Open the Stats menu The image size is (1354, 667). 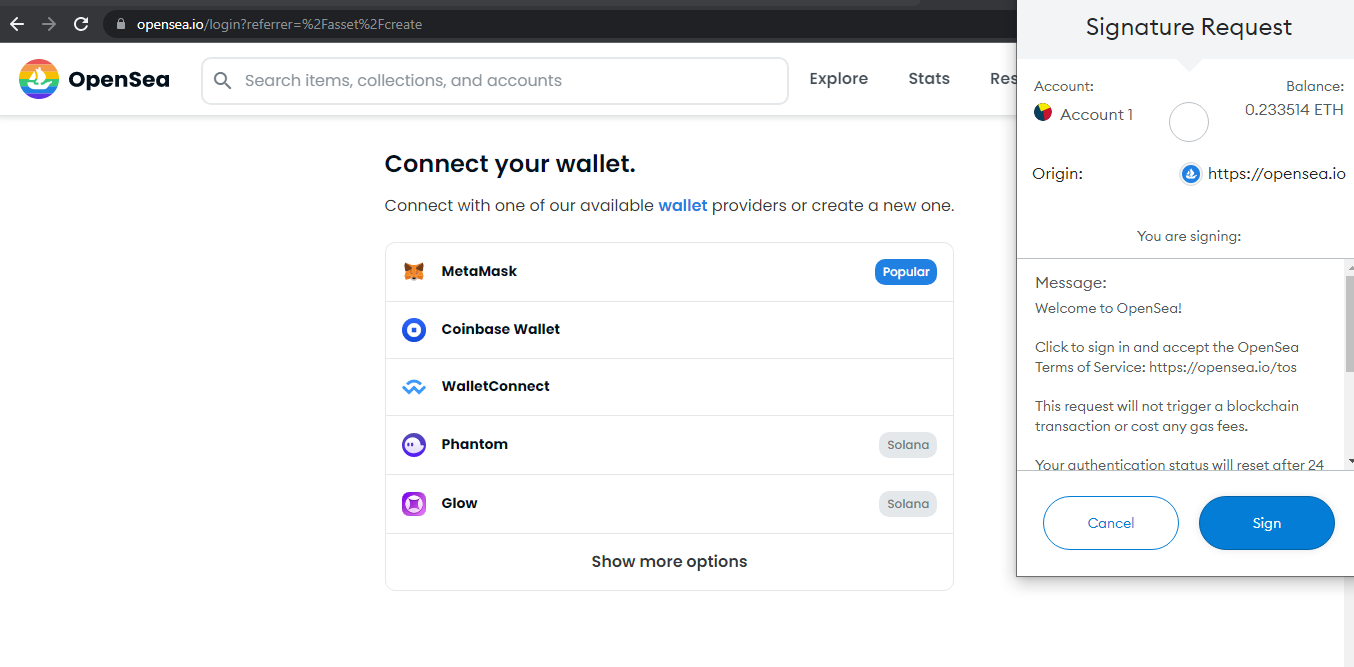tap(929, 79)
